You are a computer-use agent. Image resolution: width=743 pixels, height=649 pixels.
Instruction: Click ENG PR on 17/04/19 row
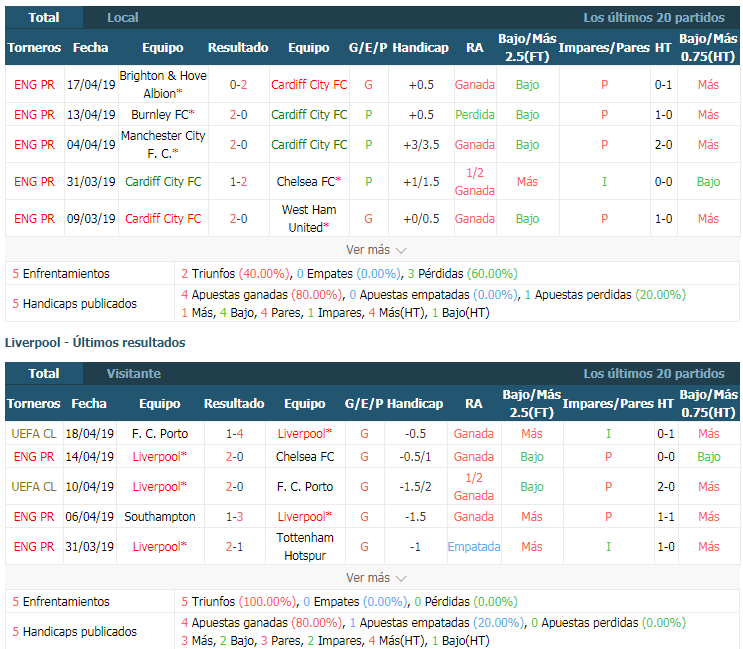(x=35, y=84)
